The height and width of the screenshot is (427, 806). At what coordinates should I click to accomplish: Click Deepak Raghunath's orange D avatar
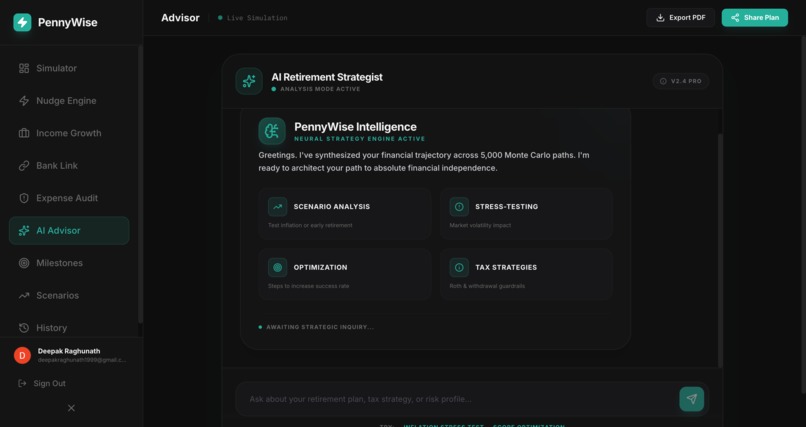(22, 355)
